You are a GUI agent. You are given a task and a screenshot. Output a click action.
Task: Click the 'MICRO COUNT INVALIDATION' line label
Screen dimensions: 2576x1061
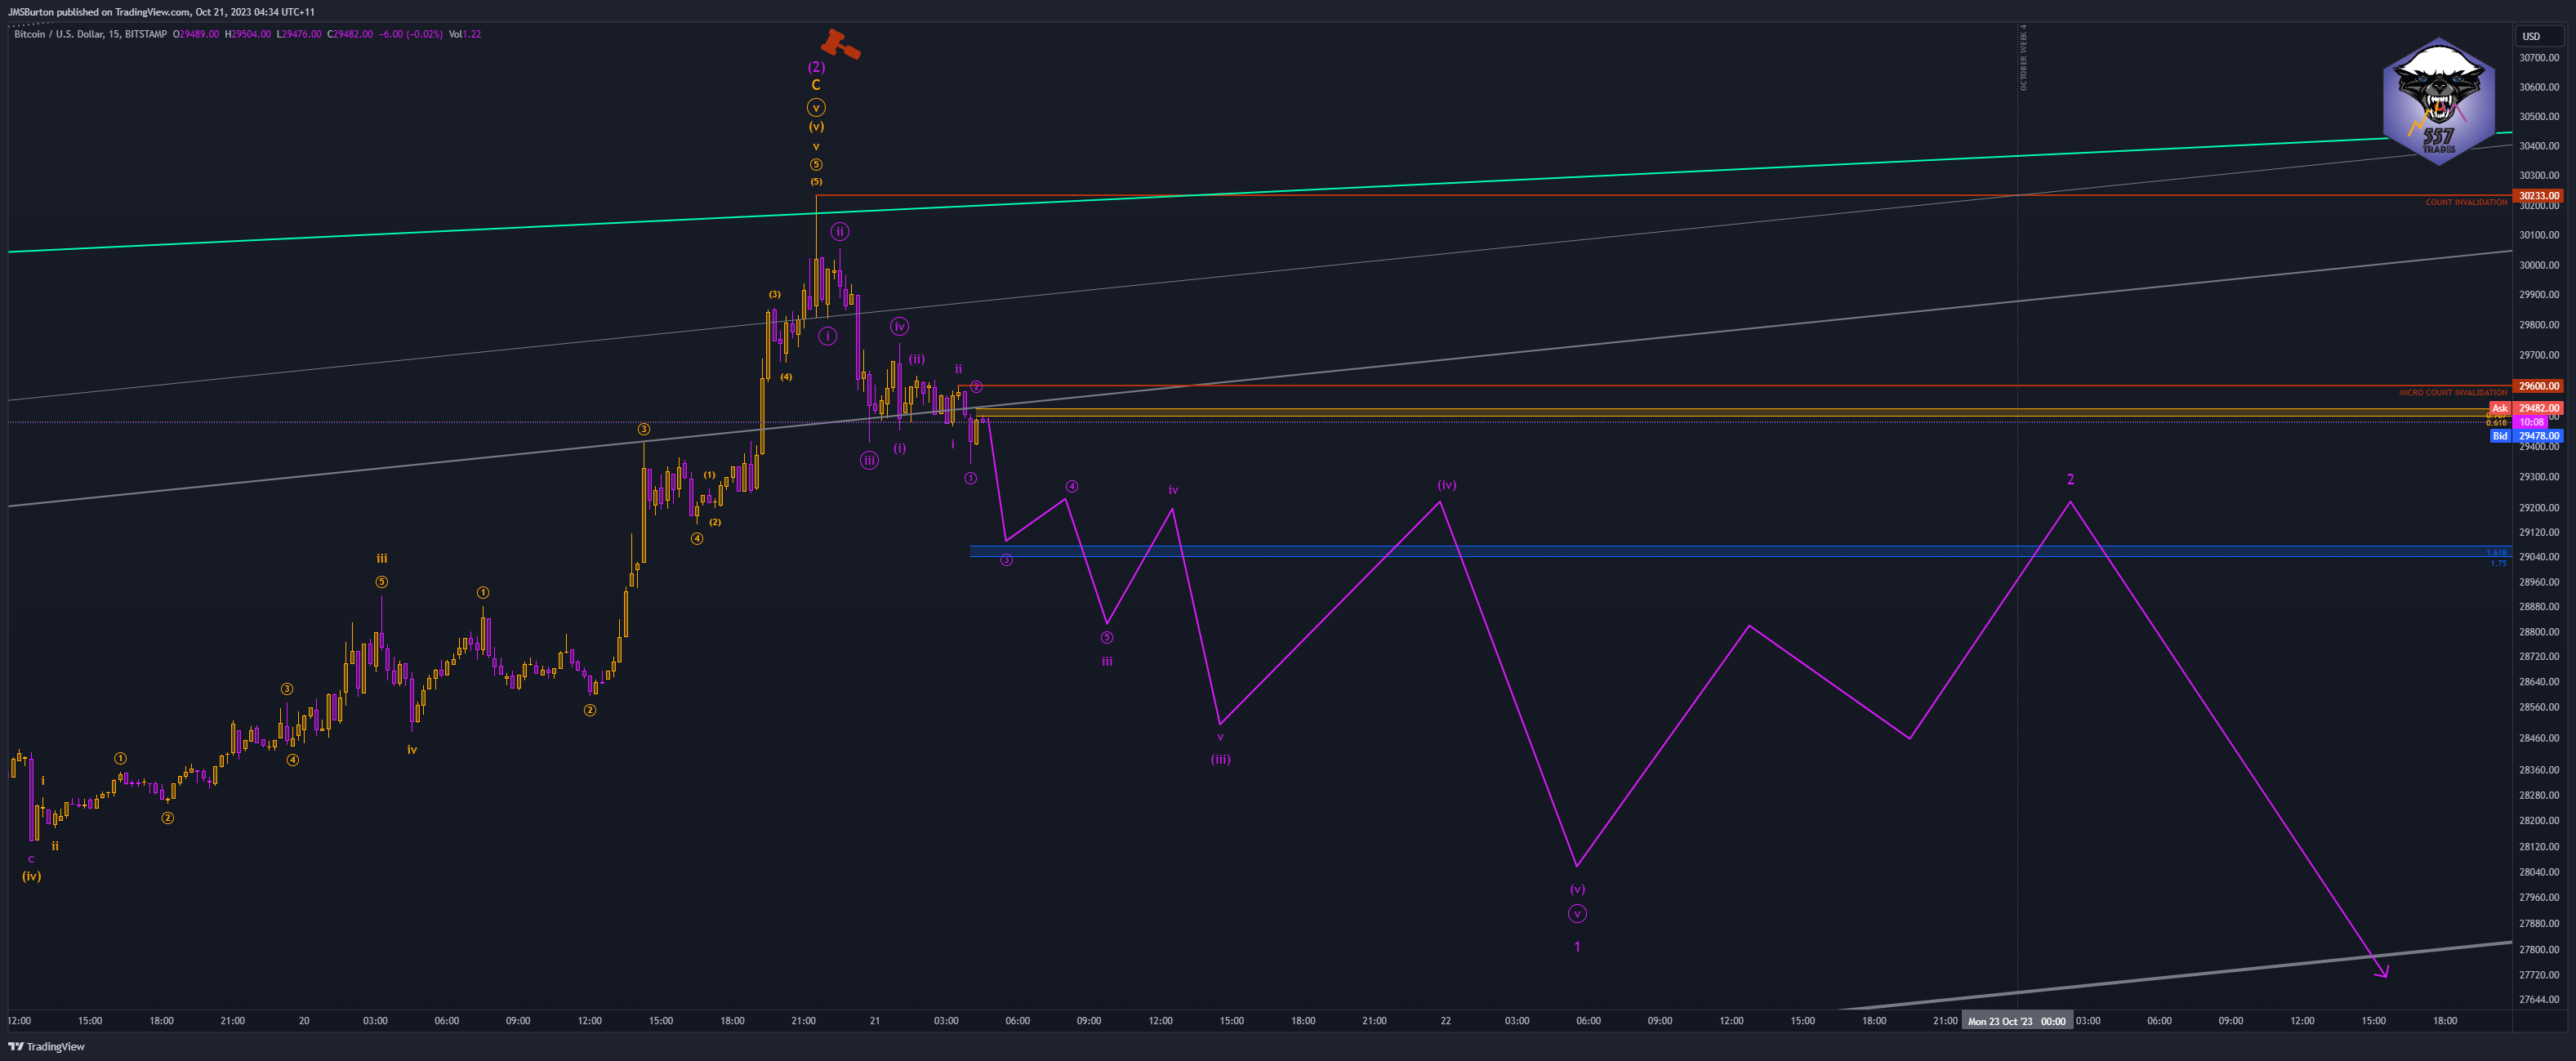click(x=2453, y=393)
